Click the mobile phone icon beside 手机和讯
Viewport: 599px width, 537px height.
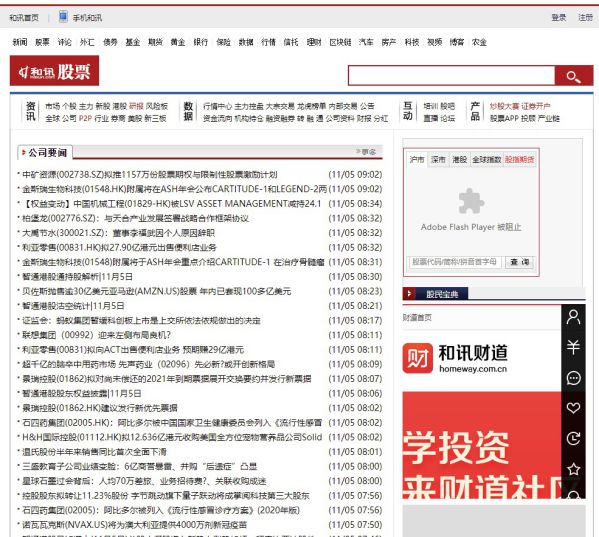click(63, 17)
